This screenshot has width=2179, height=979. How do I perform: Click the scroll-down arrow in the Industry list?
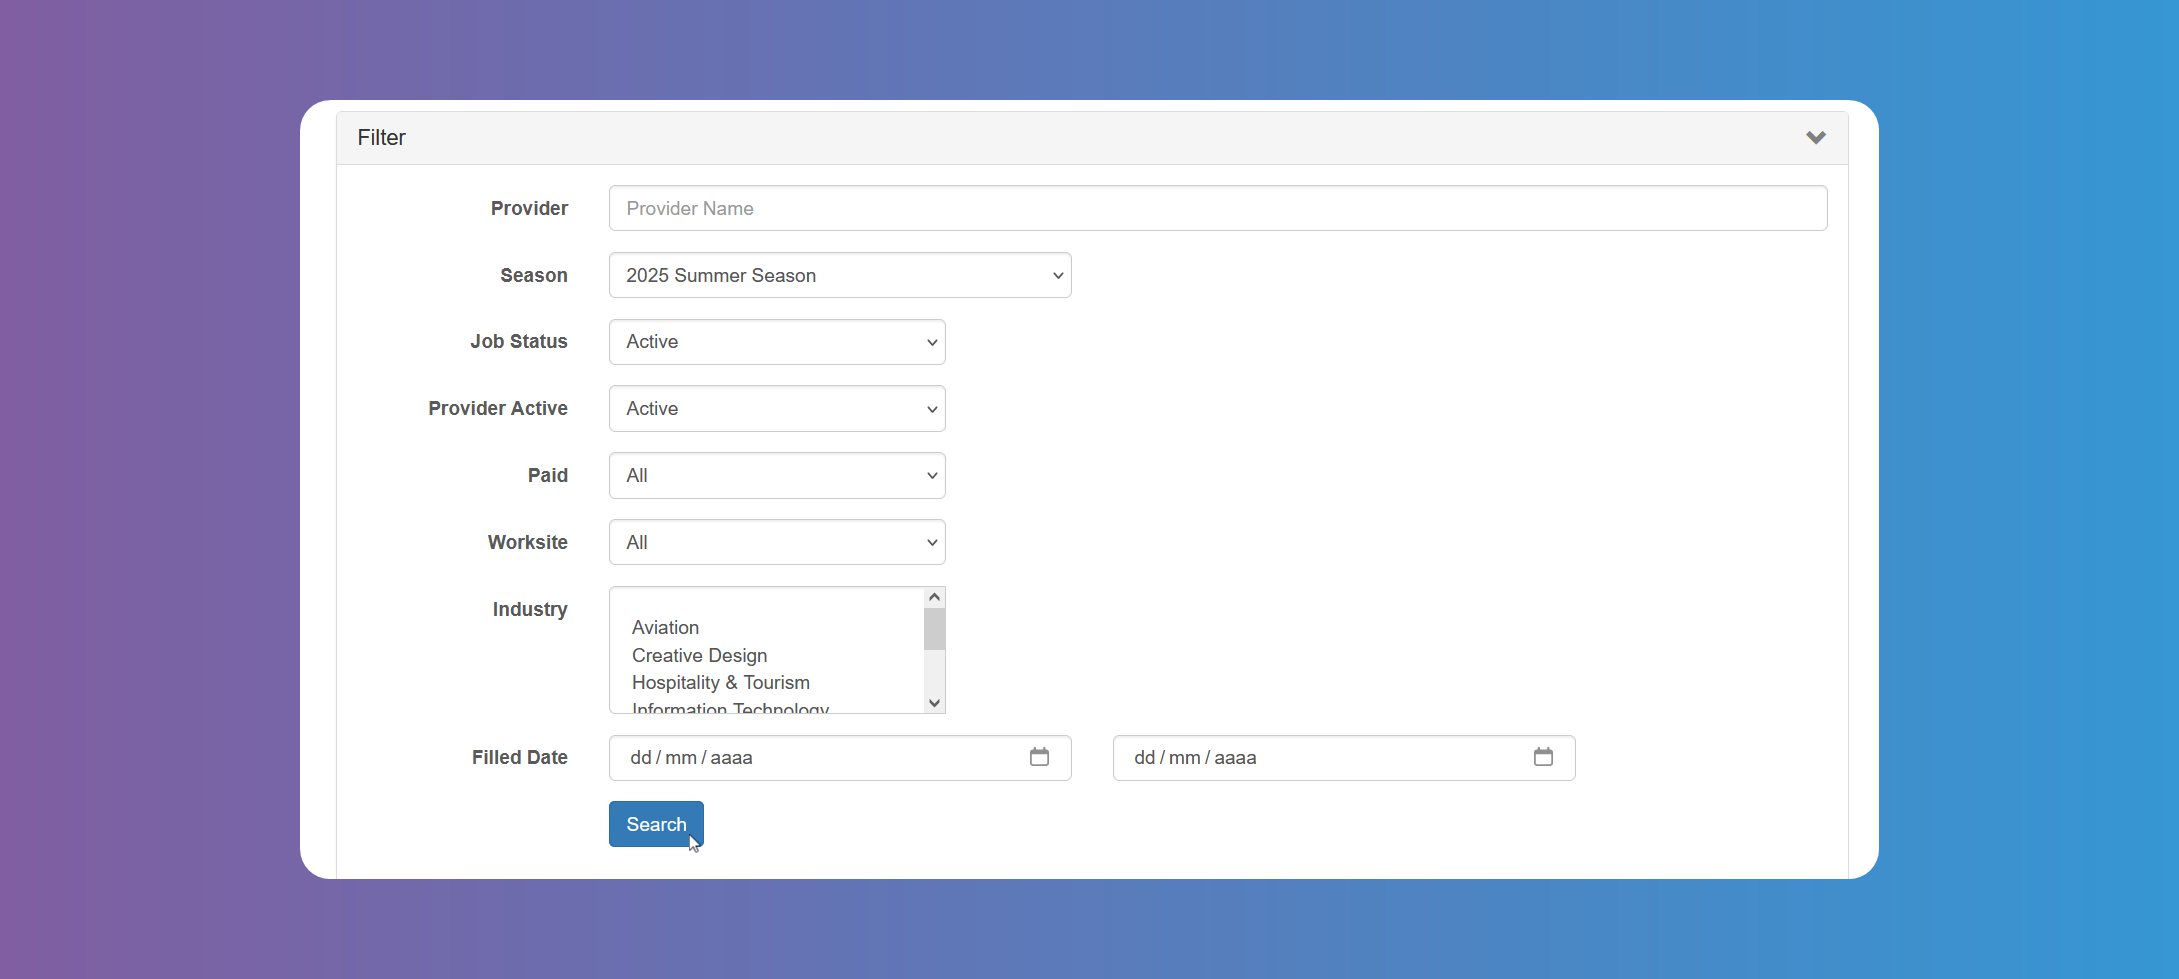933,703
